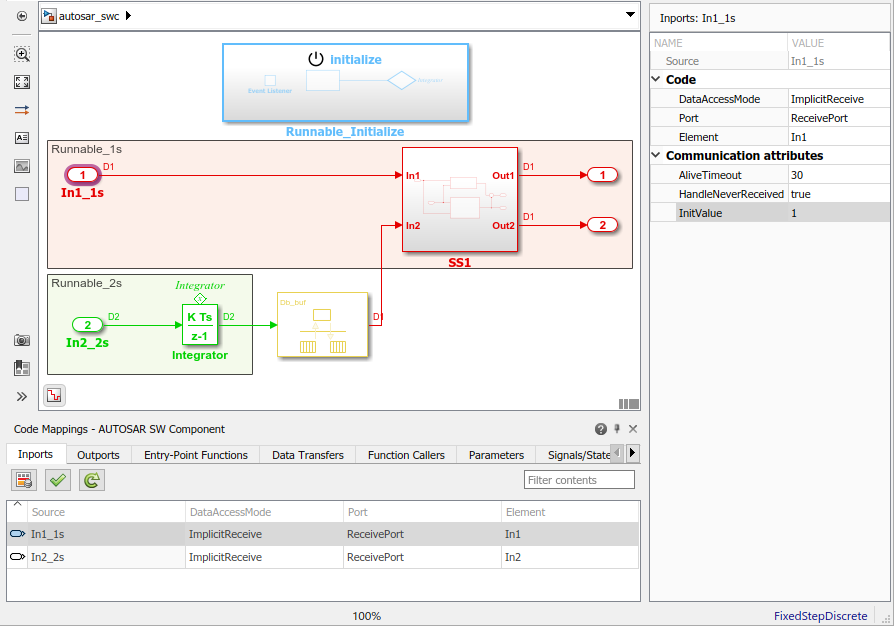
Task: Click the canvas corner perspectives control
Action: click(x=628, y=404)
